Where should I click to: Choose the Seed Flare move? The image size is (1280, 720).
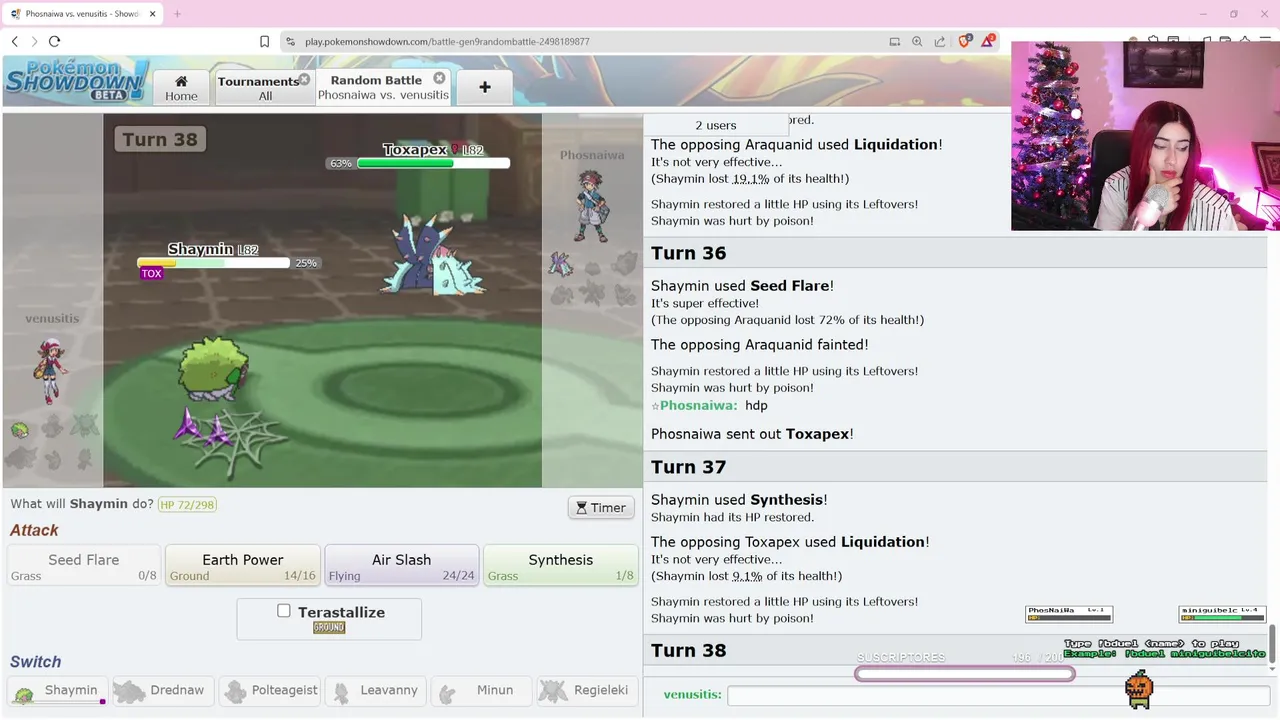pos(84,565)
